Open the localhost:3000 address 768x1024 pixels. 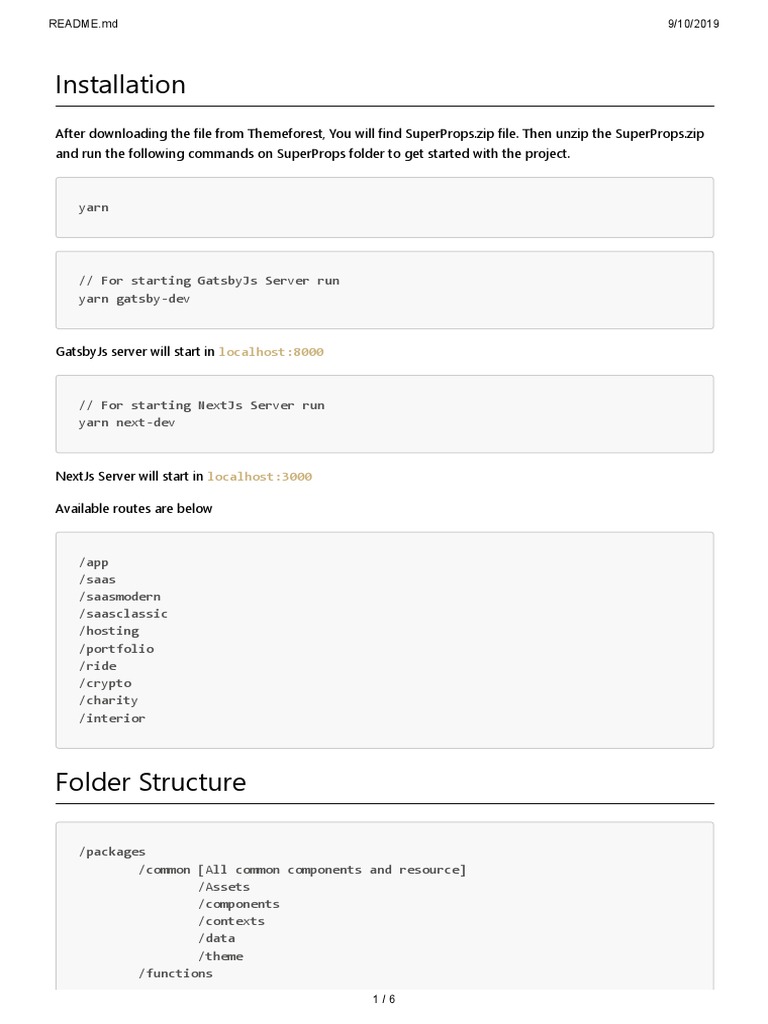pyautogui.click(x=260, y=476)
